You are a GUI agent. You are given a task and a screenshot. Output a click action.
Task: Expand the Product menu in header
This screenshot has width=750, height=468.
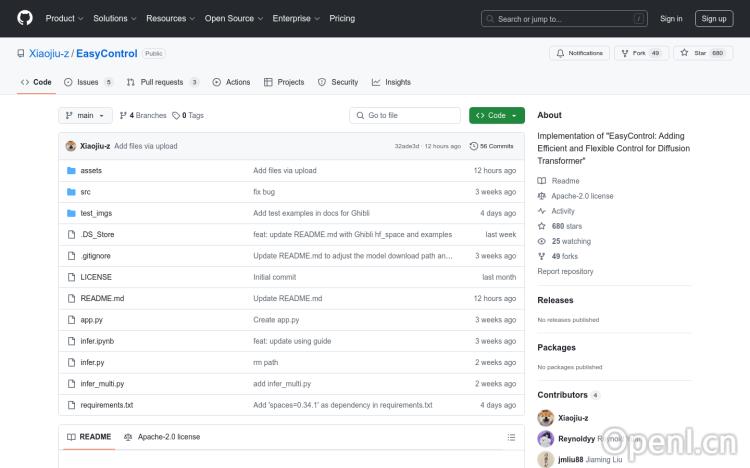point(63,18)
